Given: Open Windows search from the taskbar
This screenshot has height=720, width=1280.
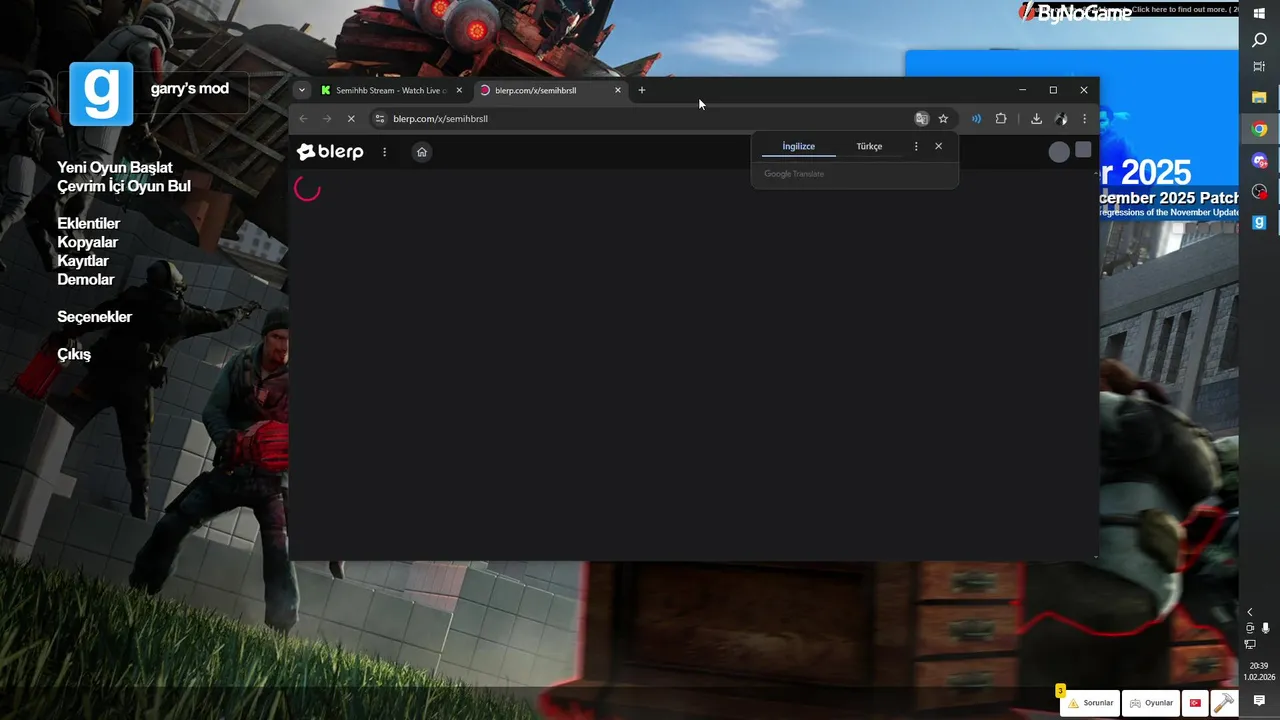Looking at the screenshot, I should click(x=1260, y=40).
